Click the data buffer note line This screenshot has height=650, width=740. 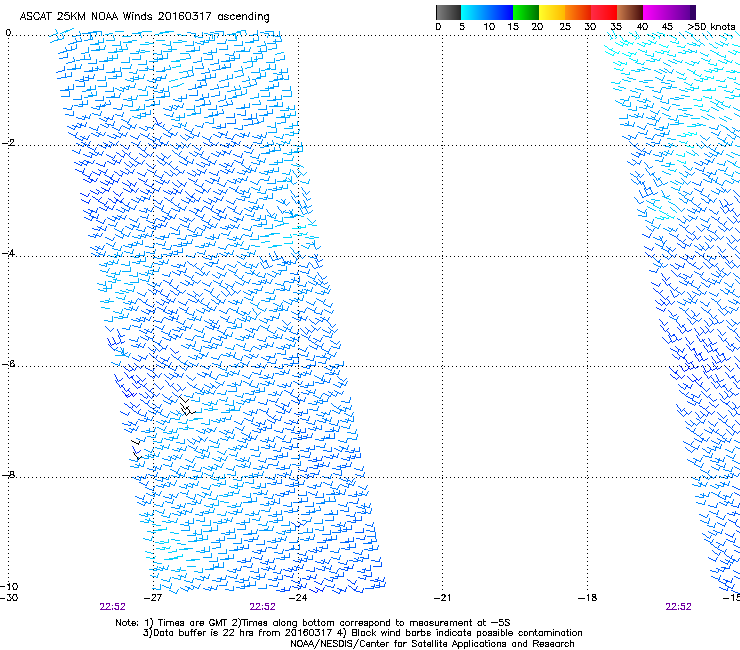(x=362, y=633)
